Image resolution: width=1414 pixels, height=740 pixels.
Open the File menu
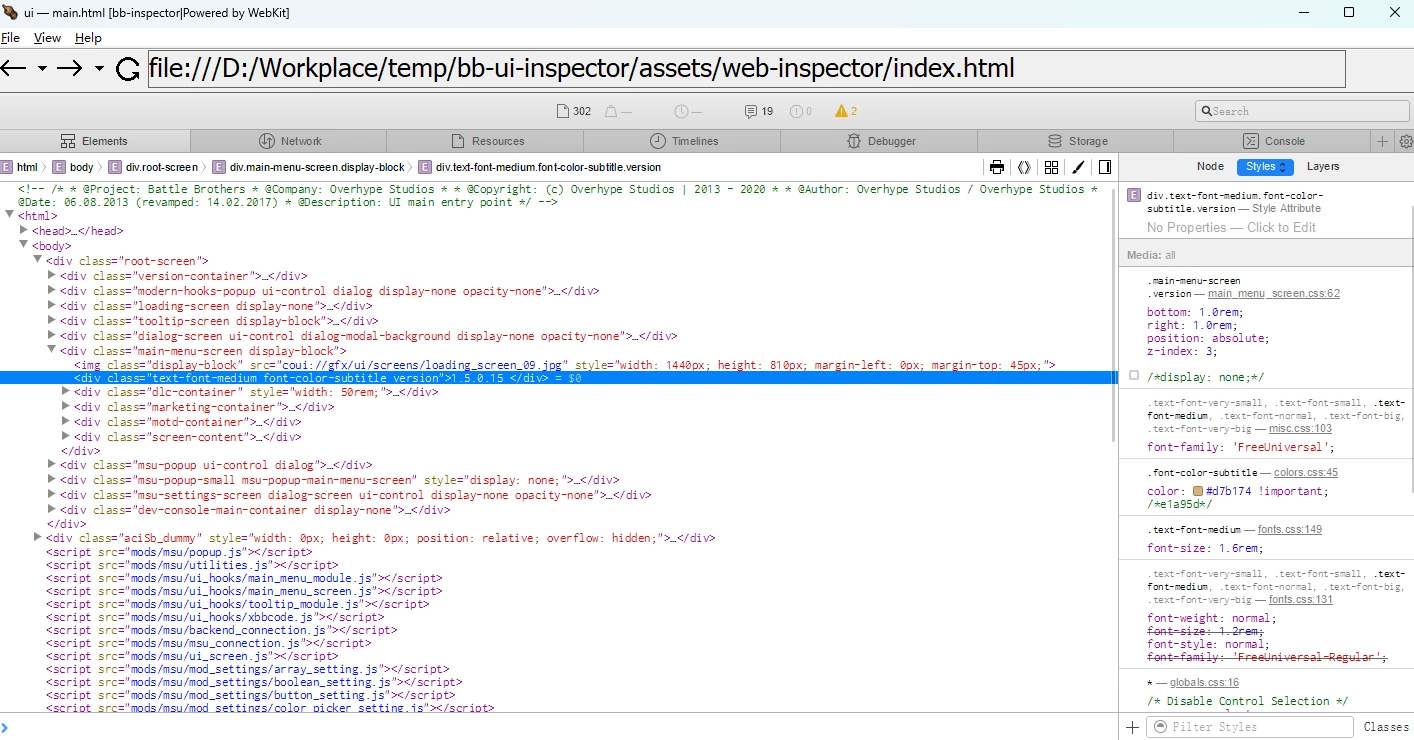[10, 38]
